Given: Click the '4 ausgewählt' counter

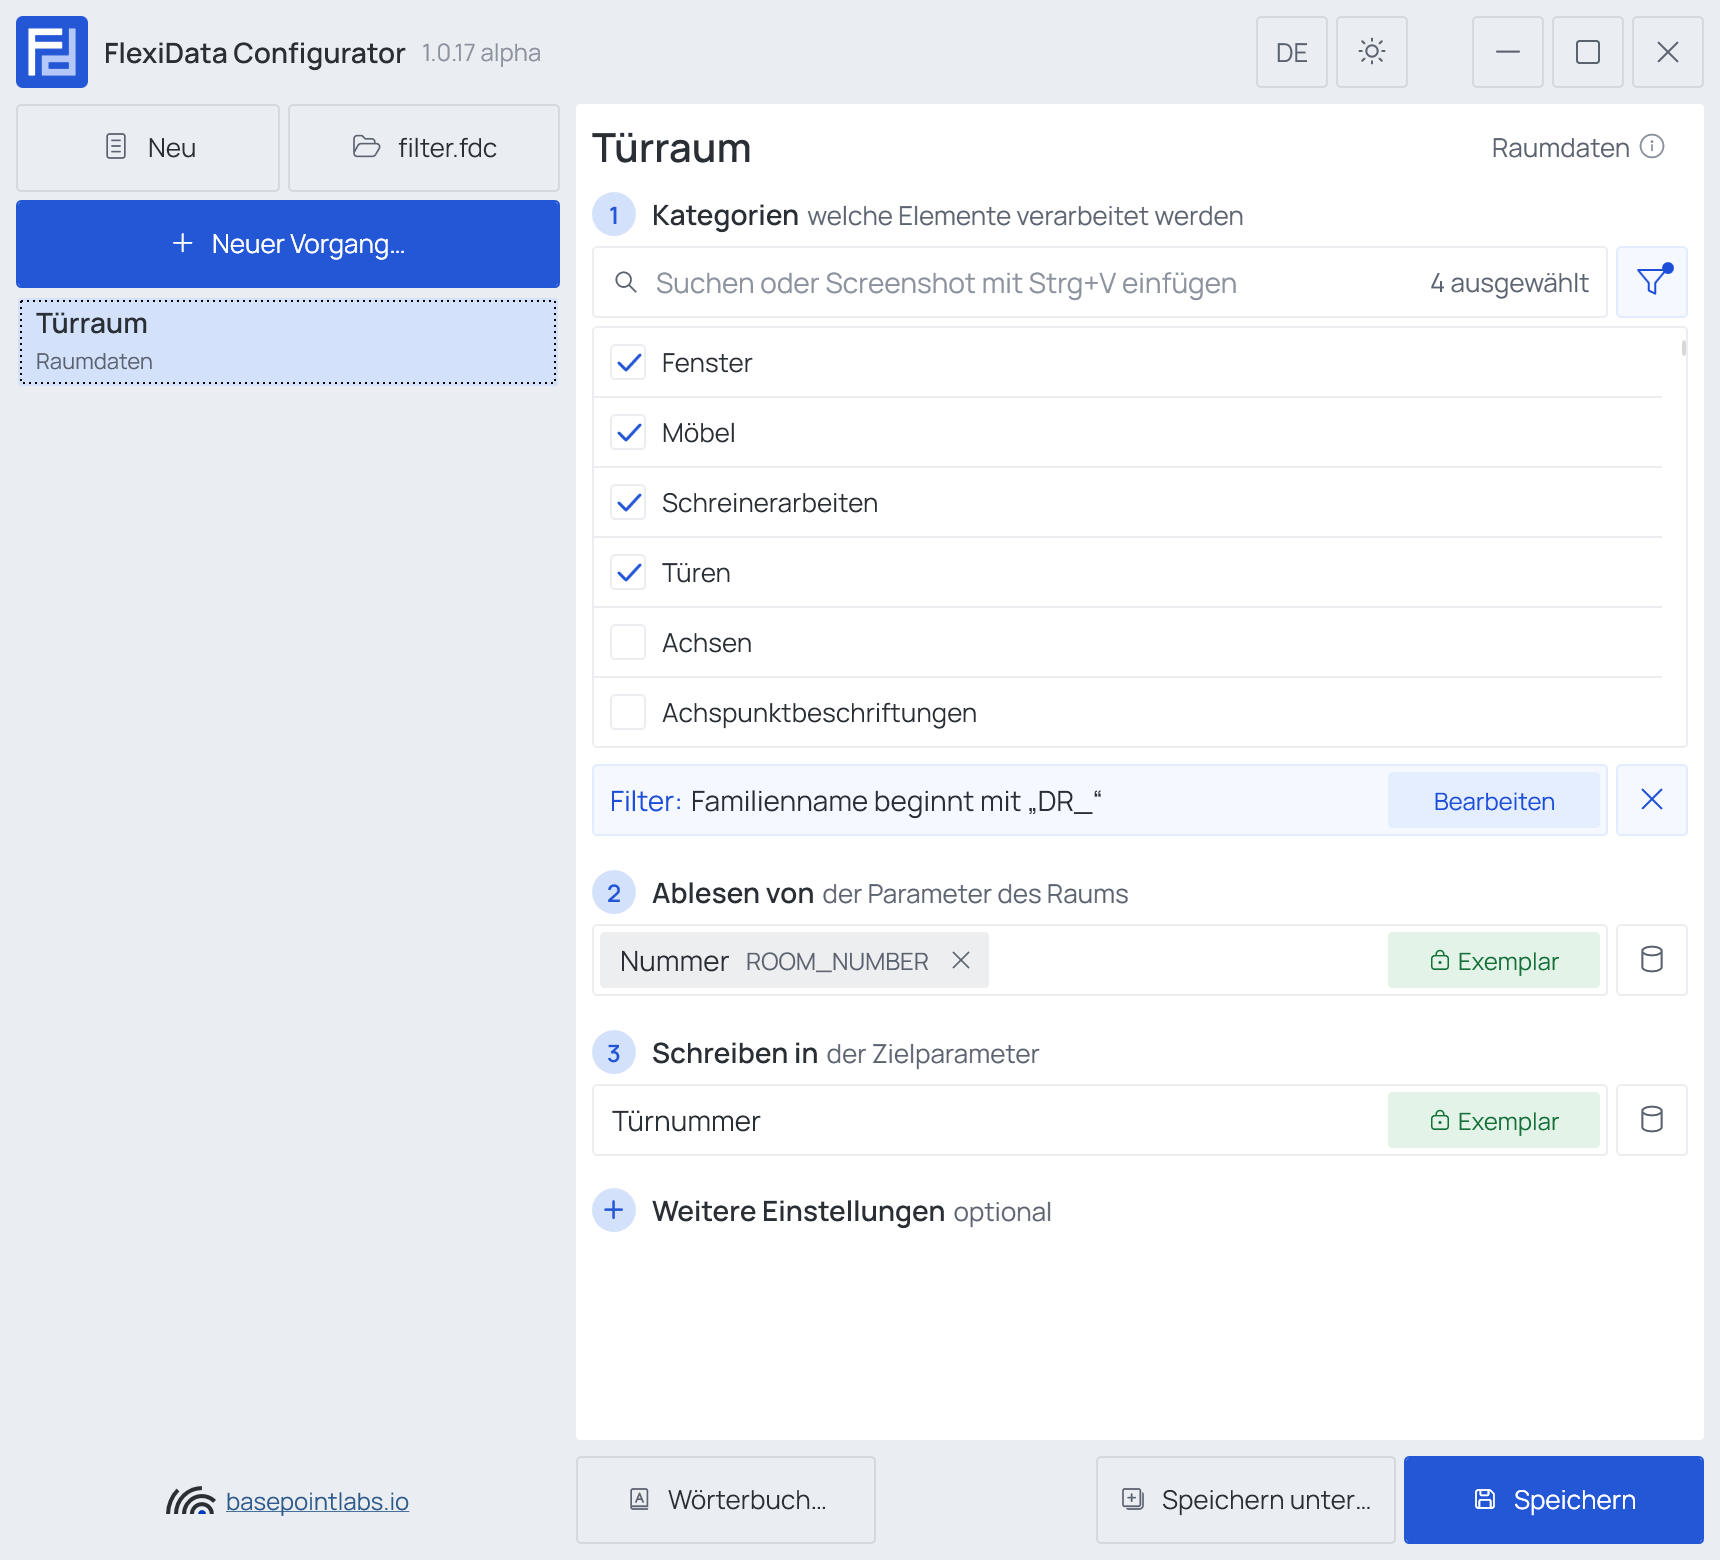Looking at the screenshot, I should [x=1509, y=283].
